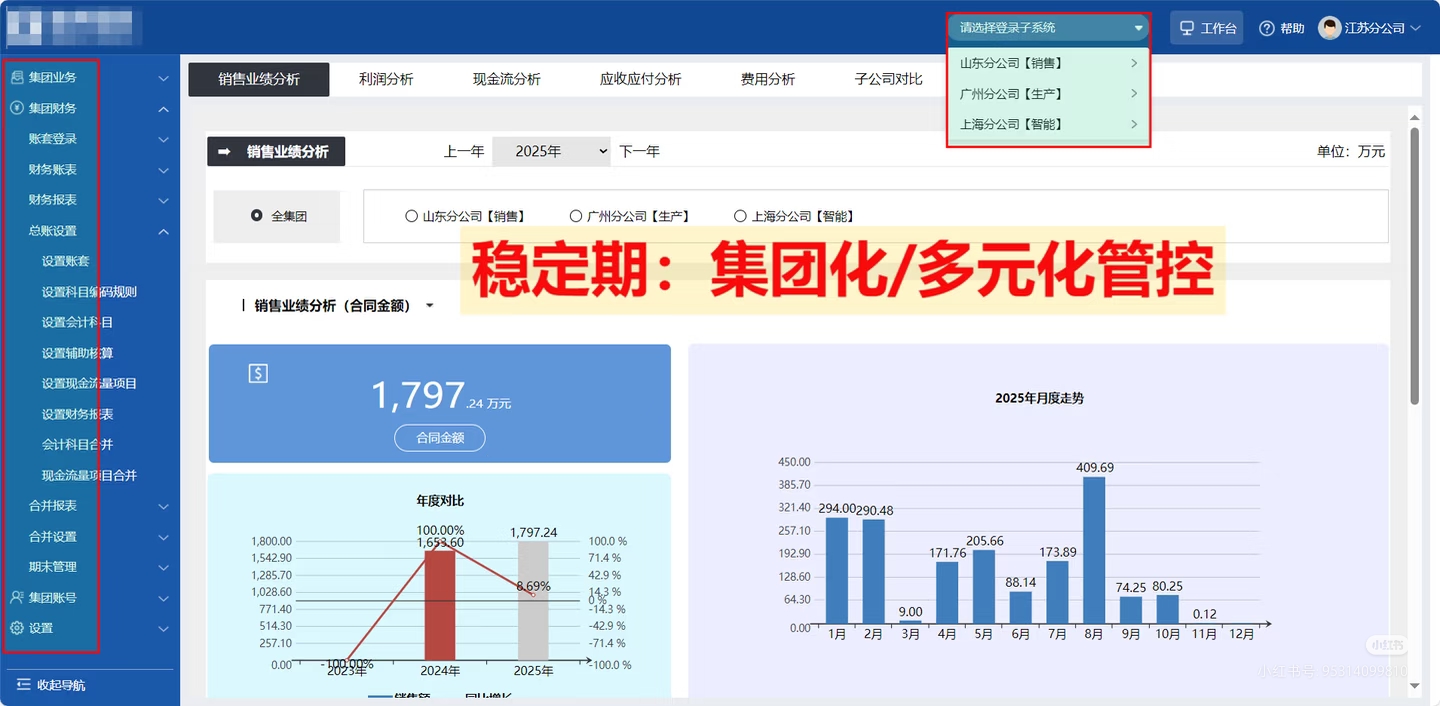The image size is (1440, 706).
Task: Switch to the 现金流分析 tab
Action: click(x=507, y=79)
